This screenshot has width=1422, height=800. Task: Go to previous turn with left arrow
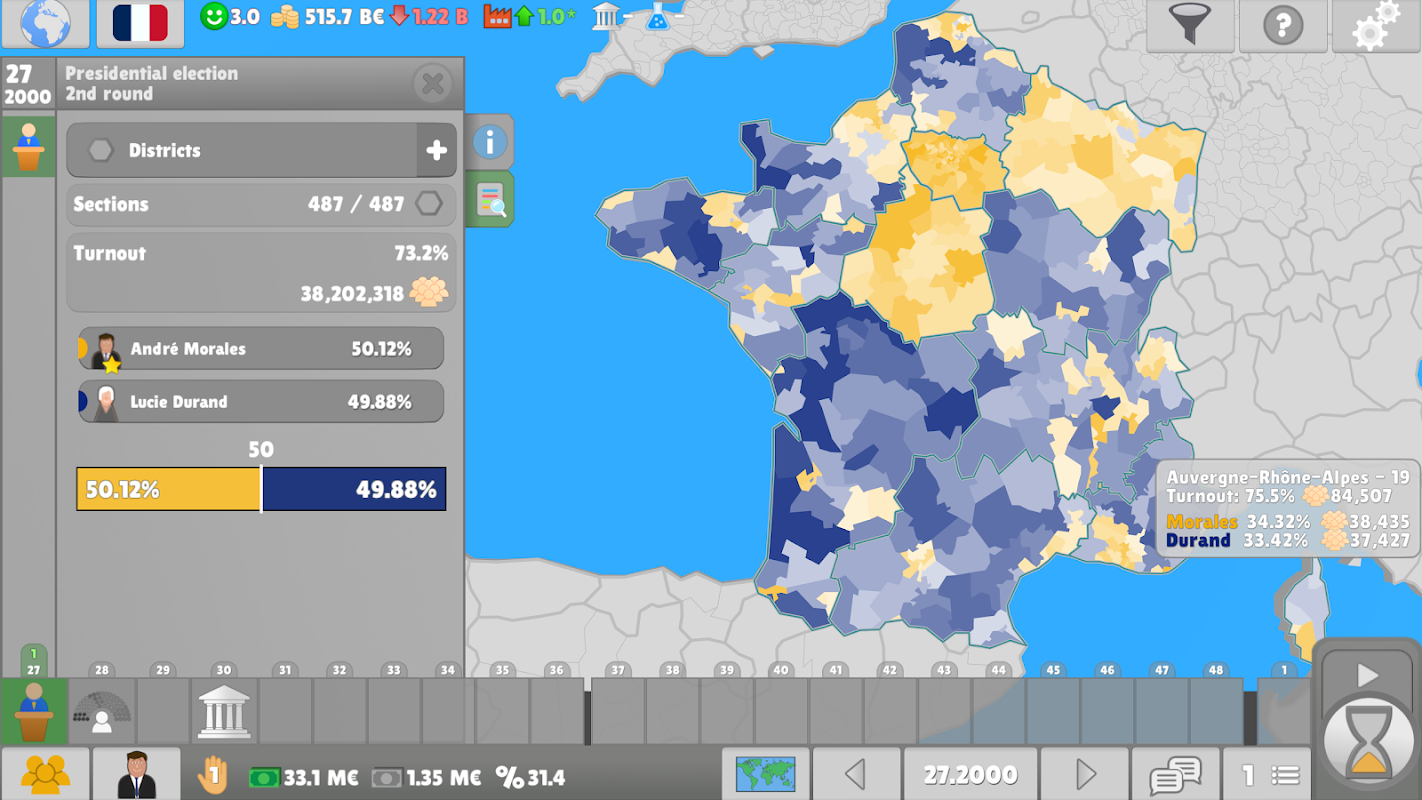pos(855,774)
